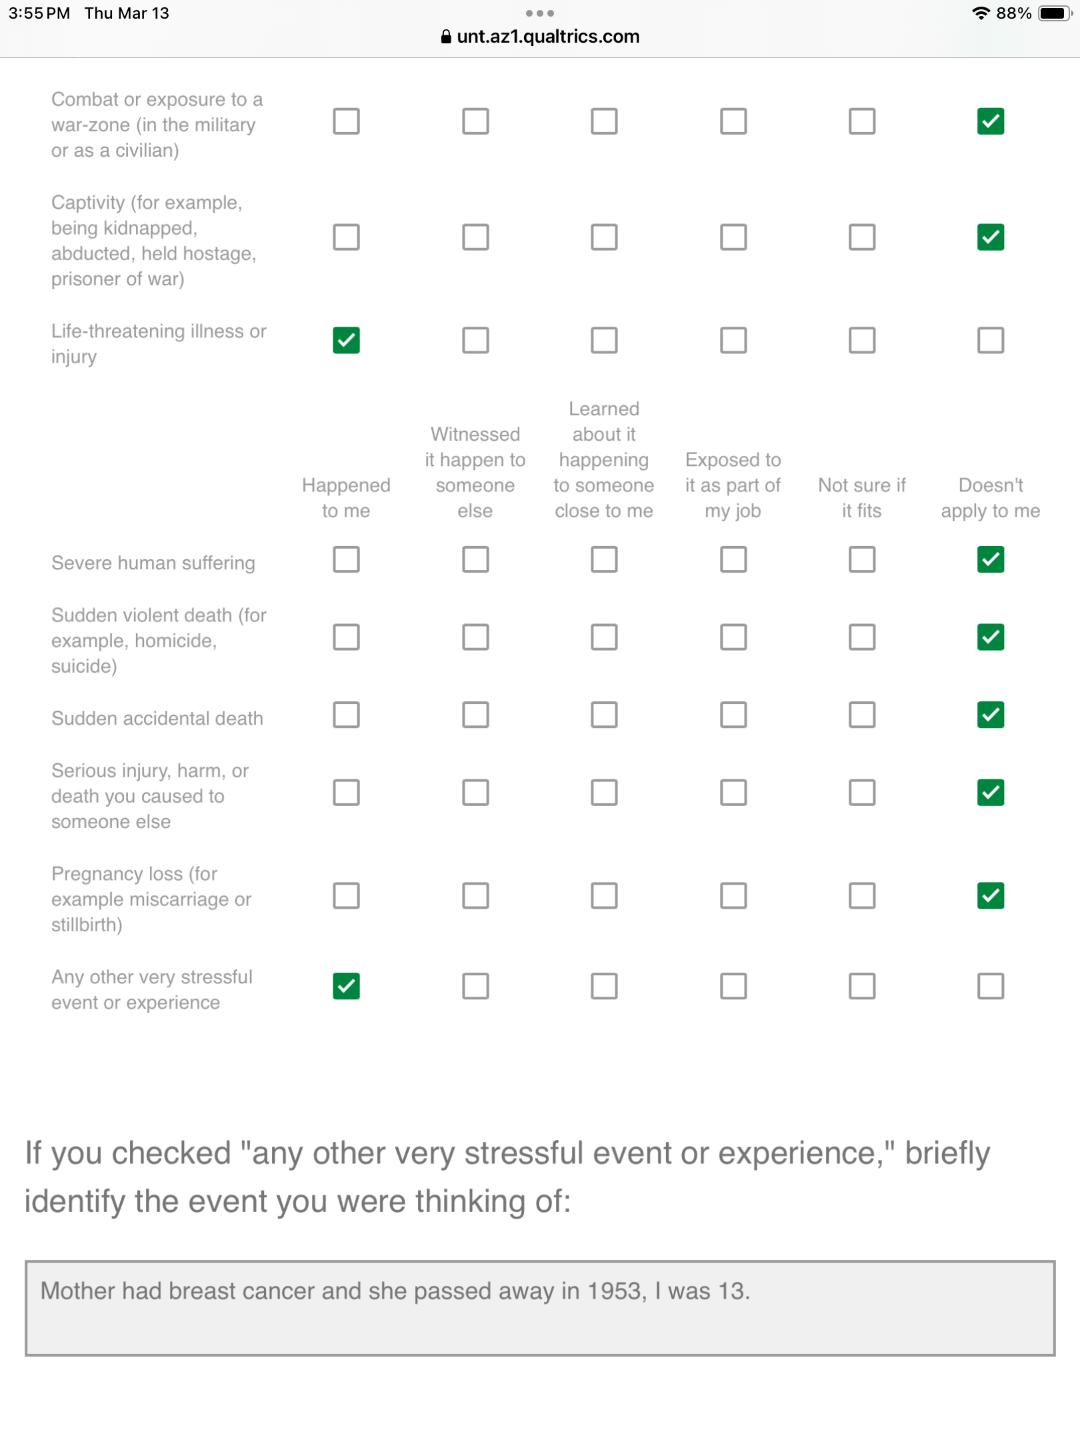Tap the time display in status bar
Image resolution: width=1080 pixels, height=1440 pixels.
tap(39, 13)
